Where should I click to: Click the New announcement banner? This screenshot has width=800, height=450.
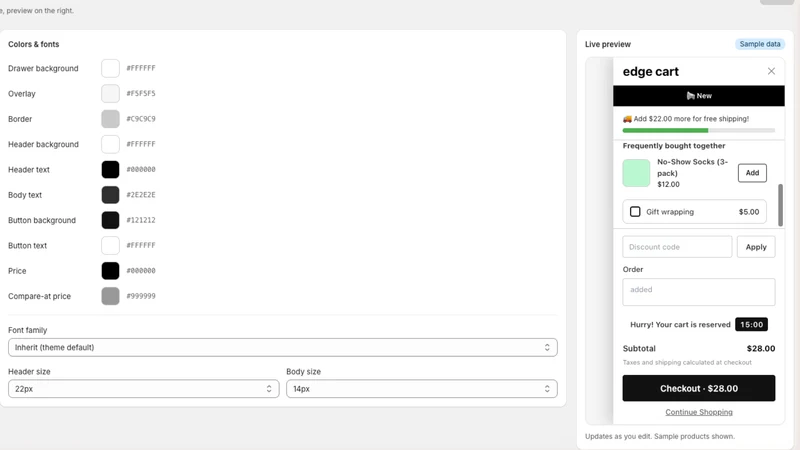698,96
